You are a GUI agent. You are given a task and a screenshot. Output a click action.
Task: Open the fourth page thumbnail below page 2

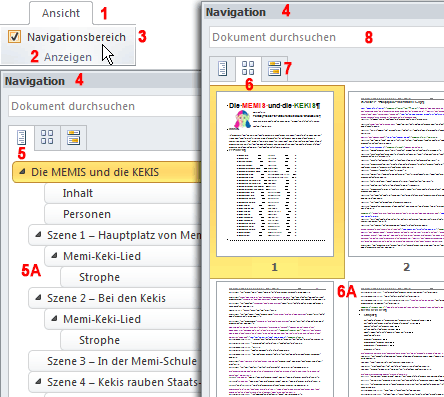(x=396, y=339)
